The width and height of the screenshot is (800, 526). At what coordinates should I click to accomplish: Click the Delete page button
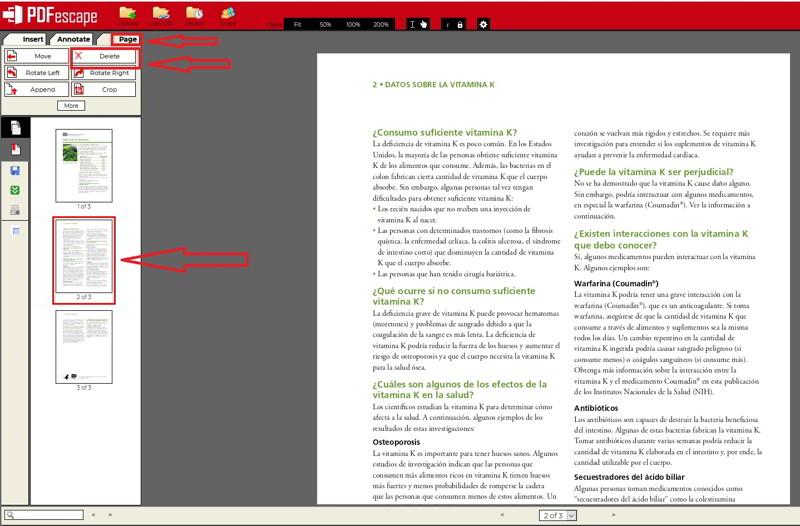pyautogui.click(x=104, y=57)
